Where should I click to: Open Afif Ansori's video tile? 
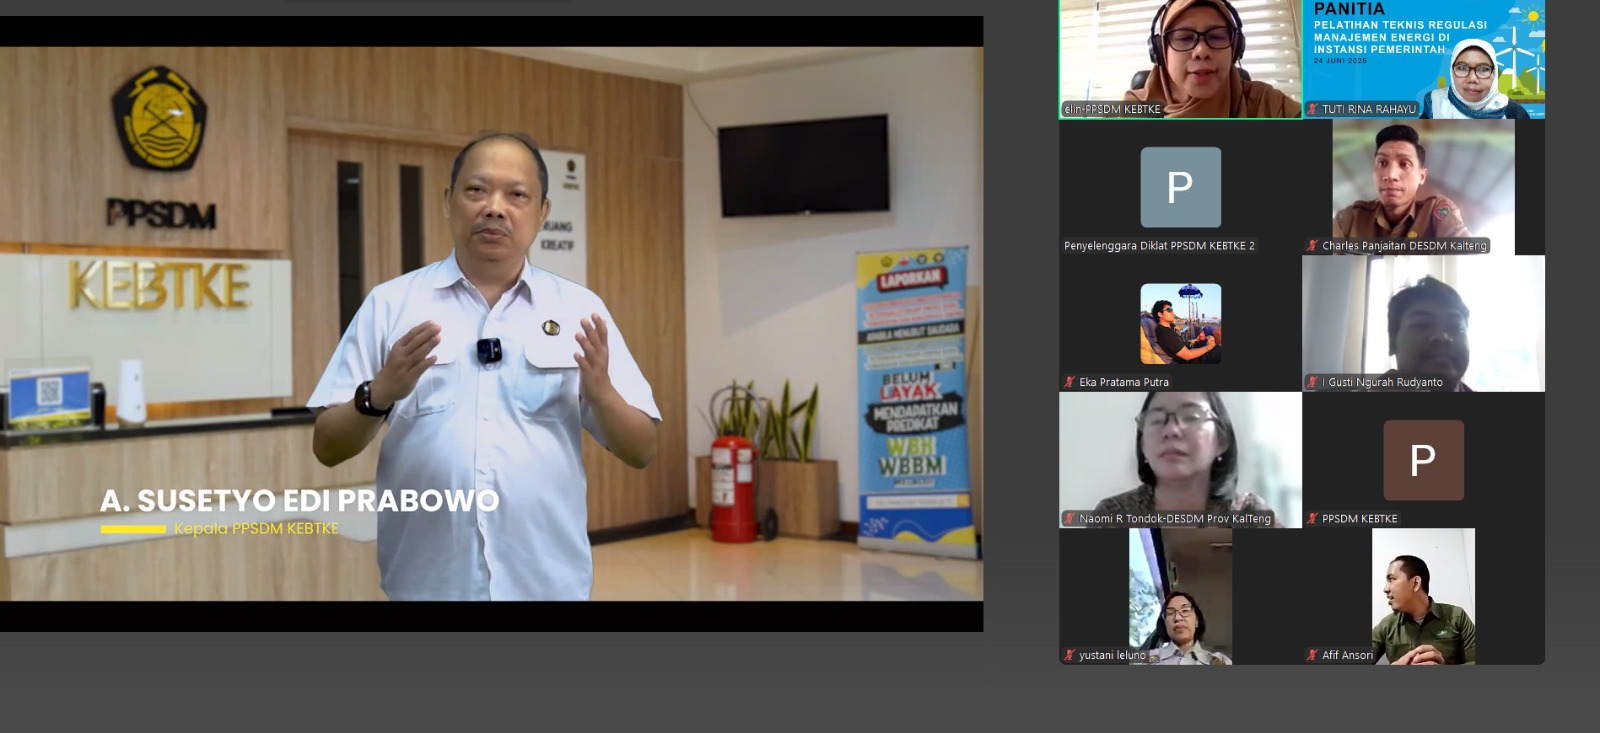pos(1424,596)
